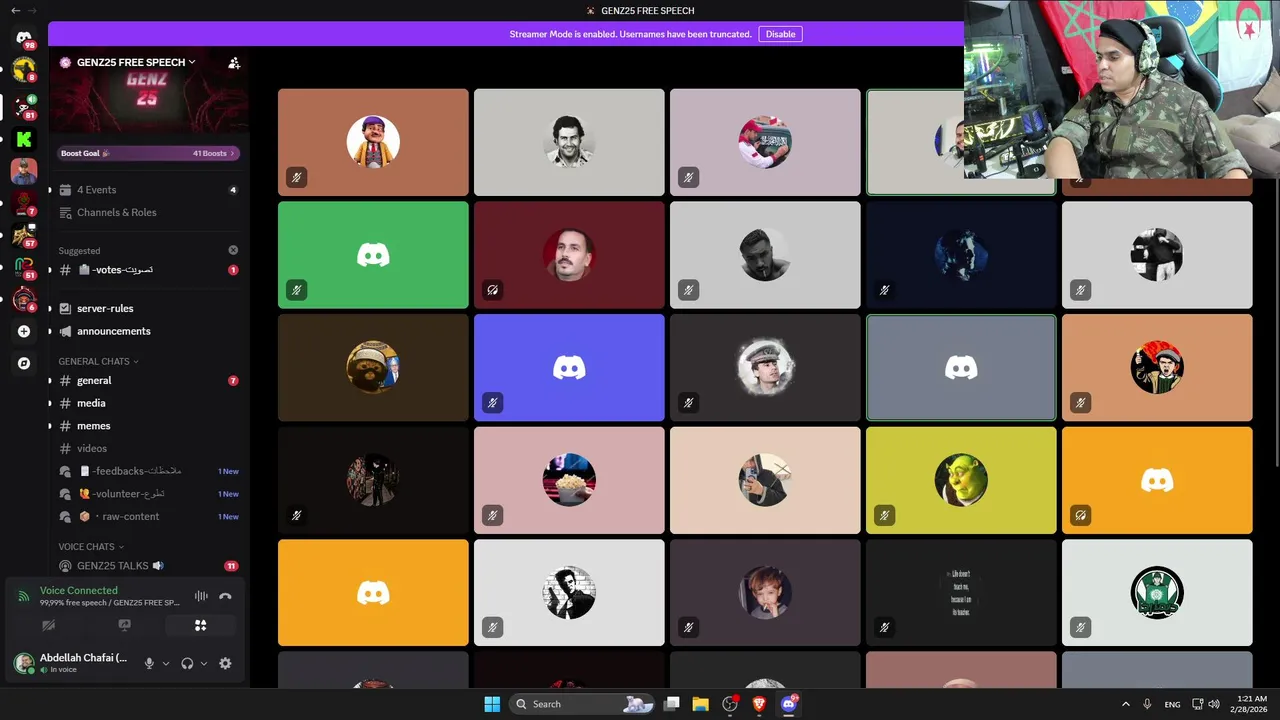Image resolution: width=1280 pixels, height=720 pixels.
Task: Click Discord icon in the taskbar
Action: pos(789,704)
